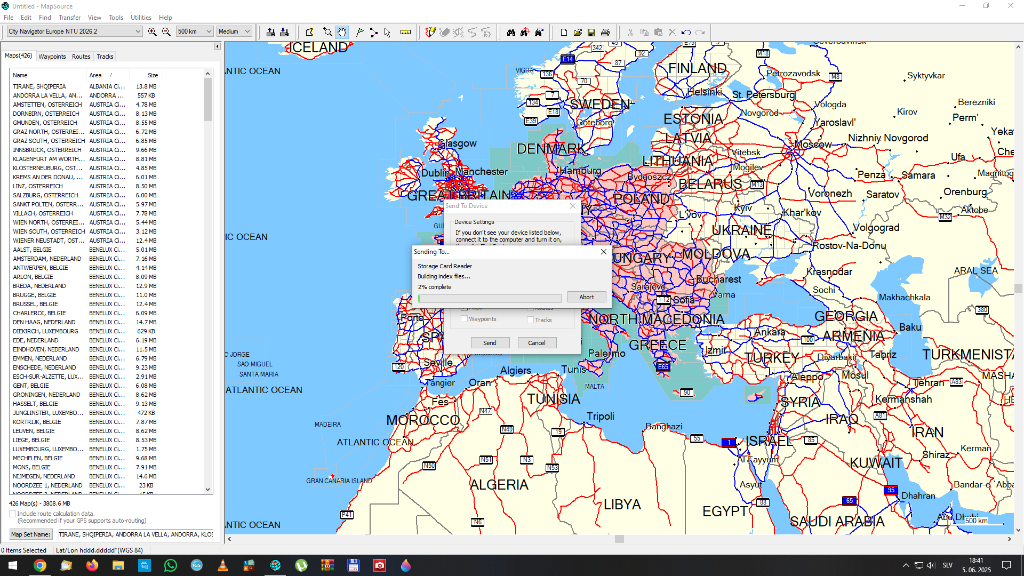Open VLC cone icon in taskbar
This screenshot has width=1024, height=576.
(x=223, y=566)
